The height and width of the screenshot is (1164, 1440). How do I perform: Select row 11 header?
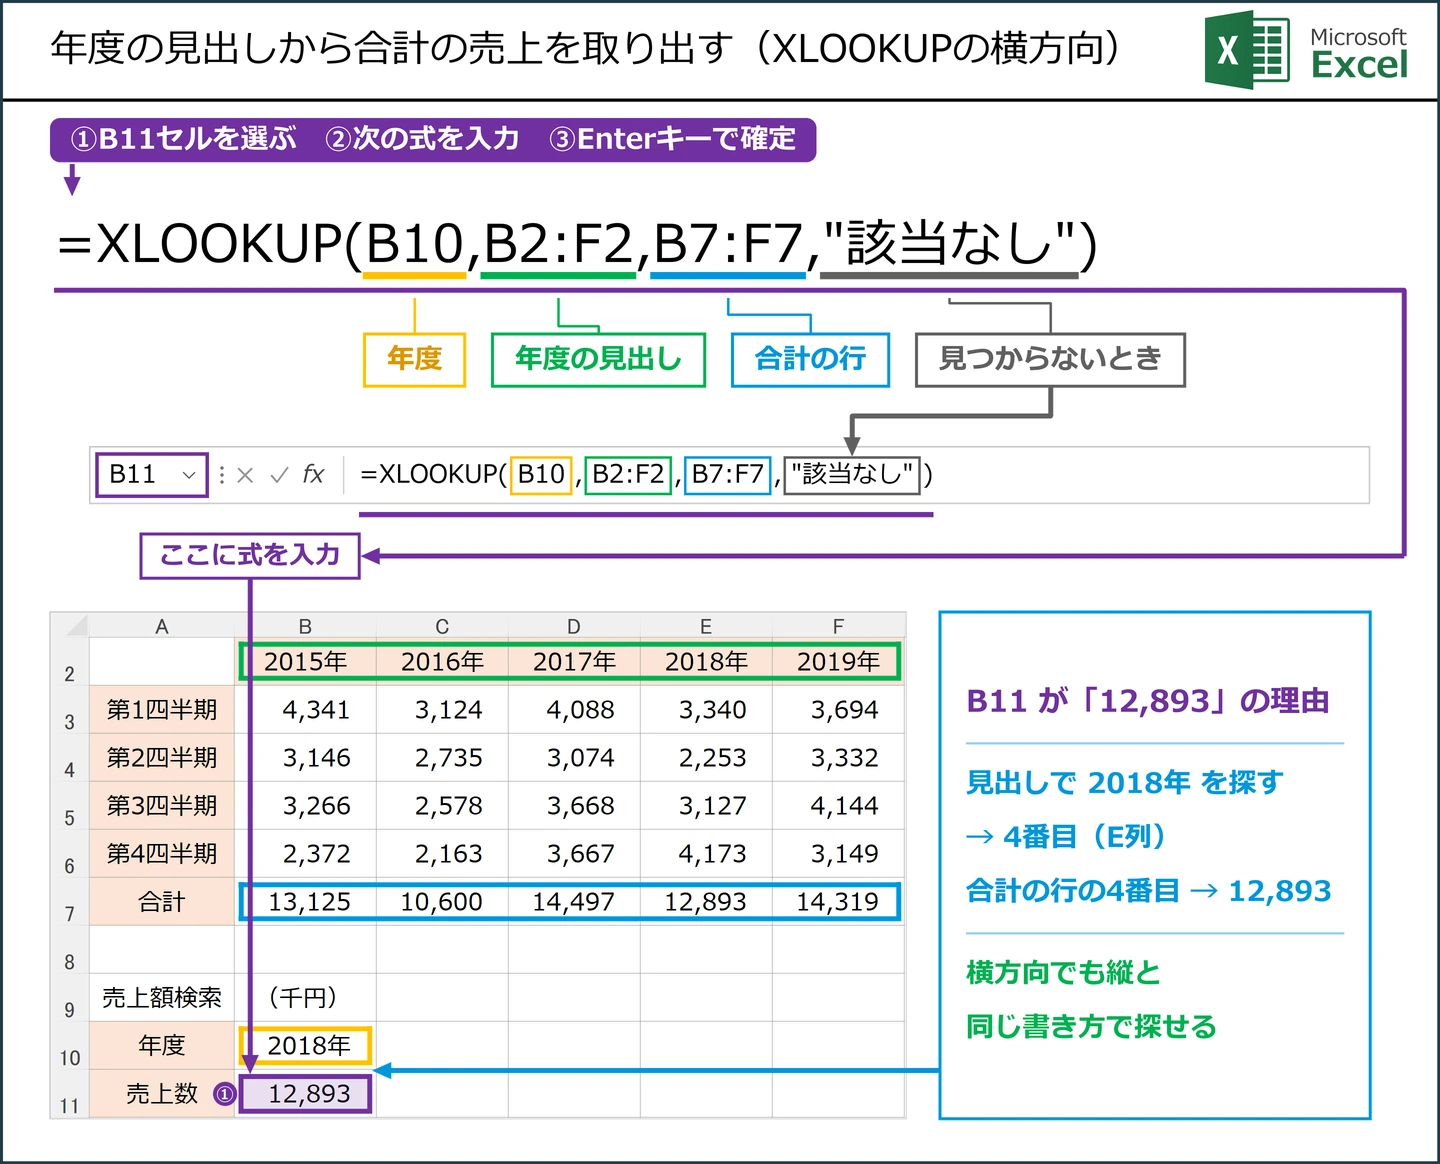click(x=70, y=1094)
